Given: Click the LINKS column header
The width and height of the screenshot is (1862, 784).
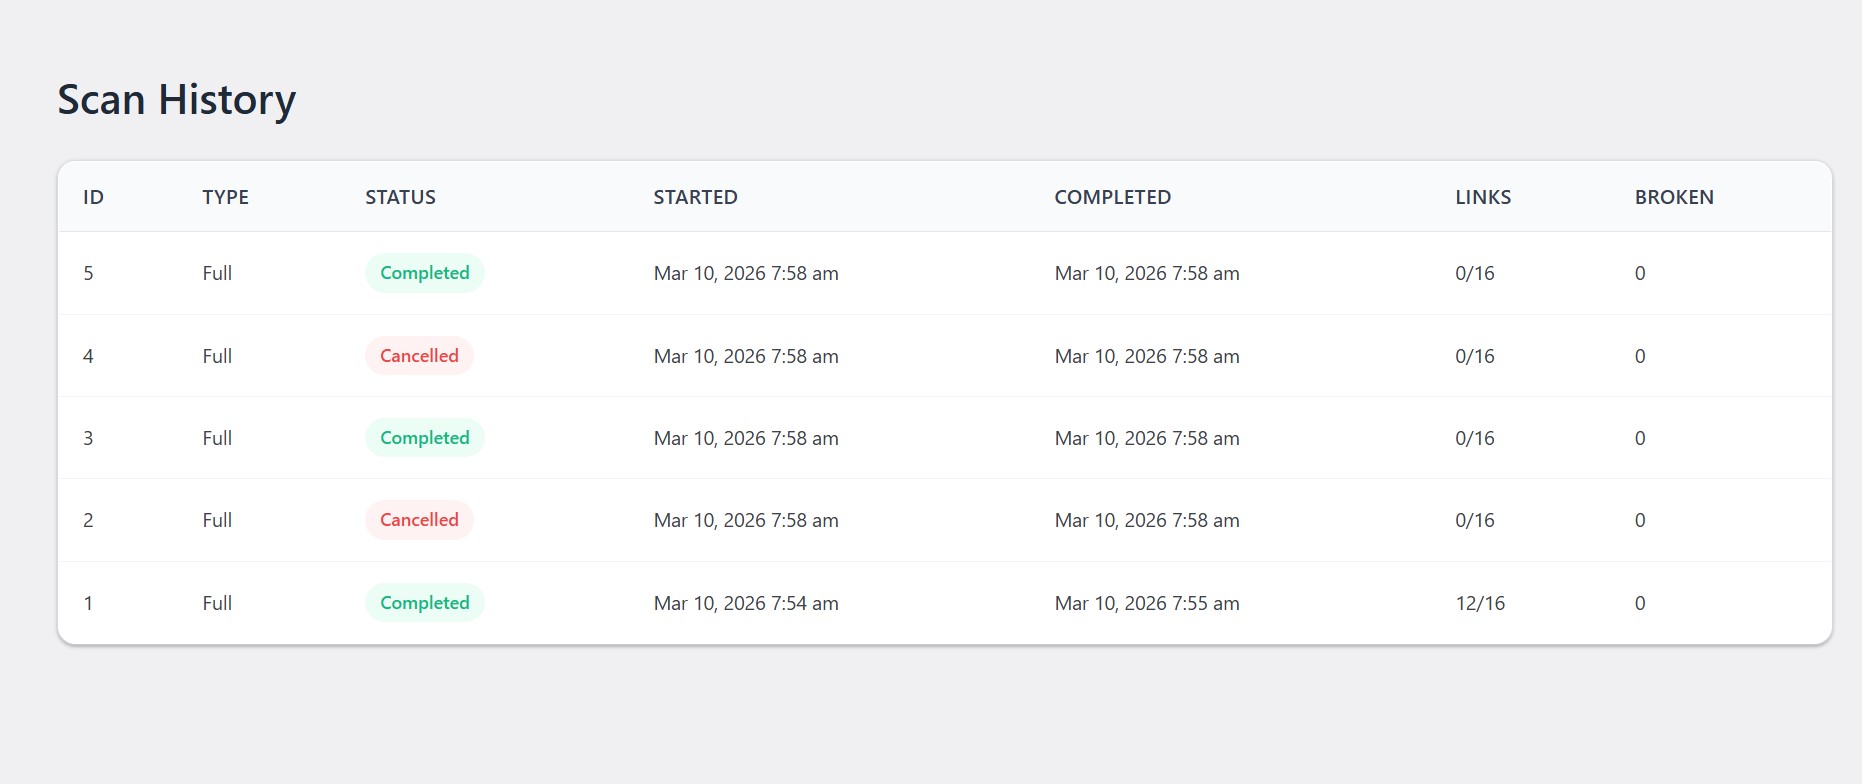Looking at the screenshot, I should (1483, 197).
